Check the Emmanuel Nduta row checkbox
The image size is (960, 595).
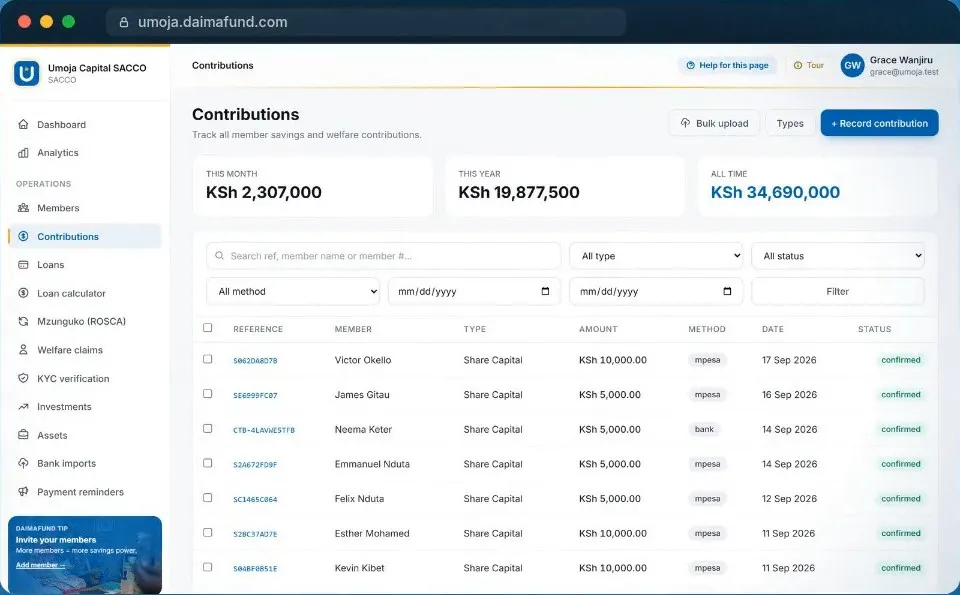(x=208, y=463)
